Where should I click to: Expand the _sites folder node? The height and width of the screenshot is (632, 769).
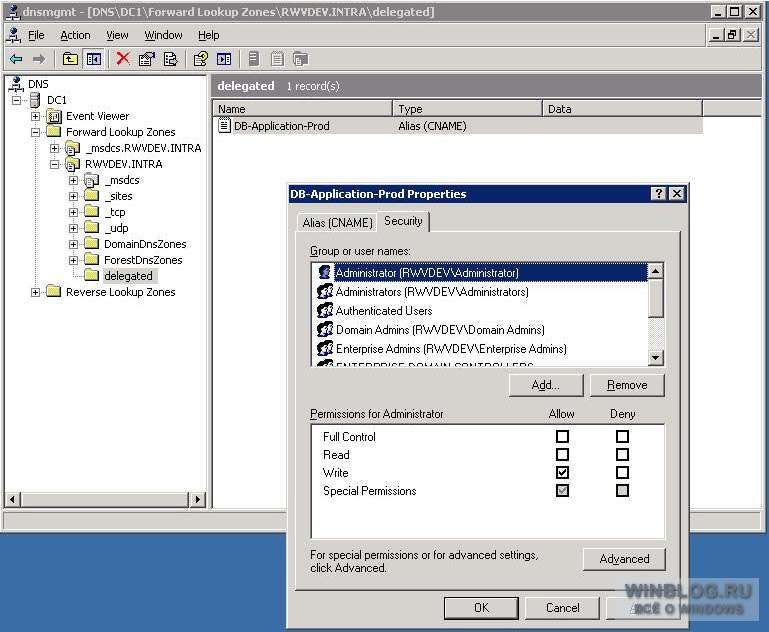(73, 196)
